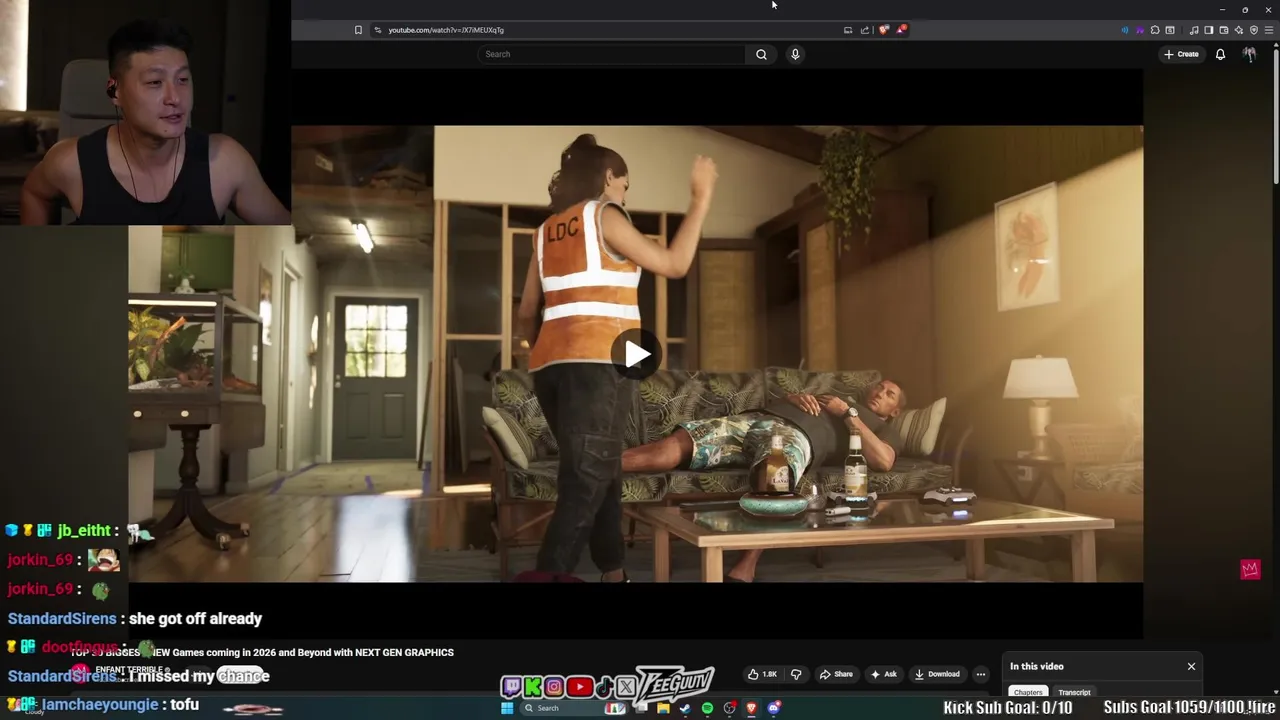The image size is (1280, 720).
Task: Focus the YouTube search field
Action: (612, 54)
